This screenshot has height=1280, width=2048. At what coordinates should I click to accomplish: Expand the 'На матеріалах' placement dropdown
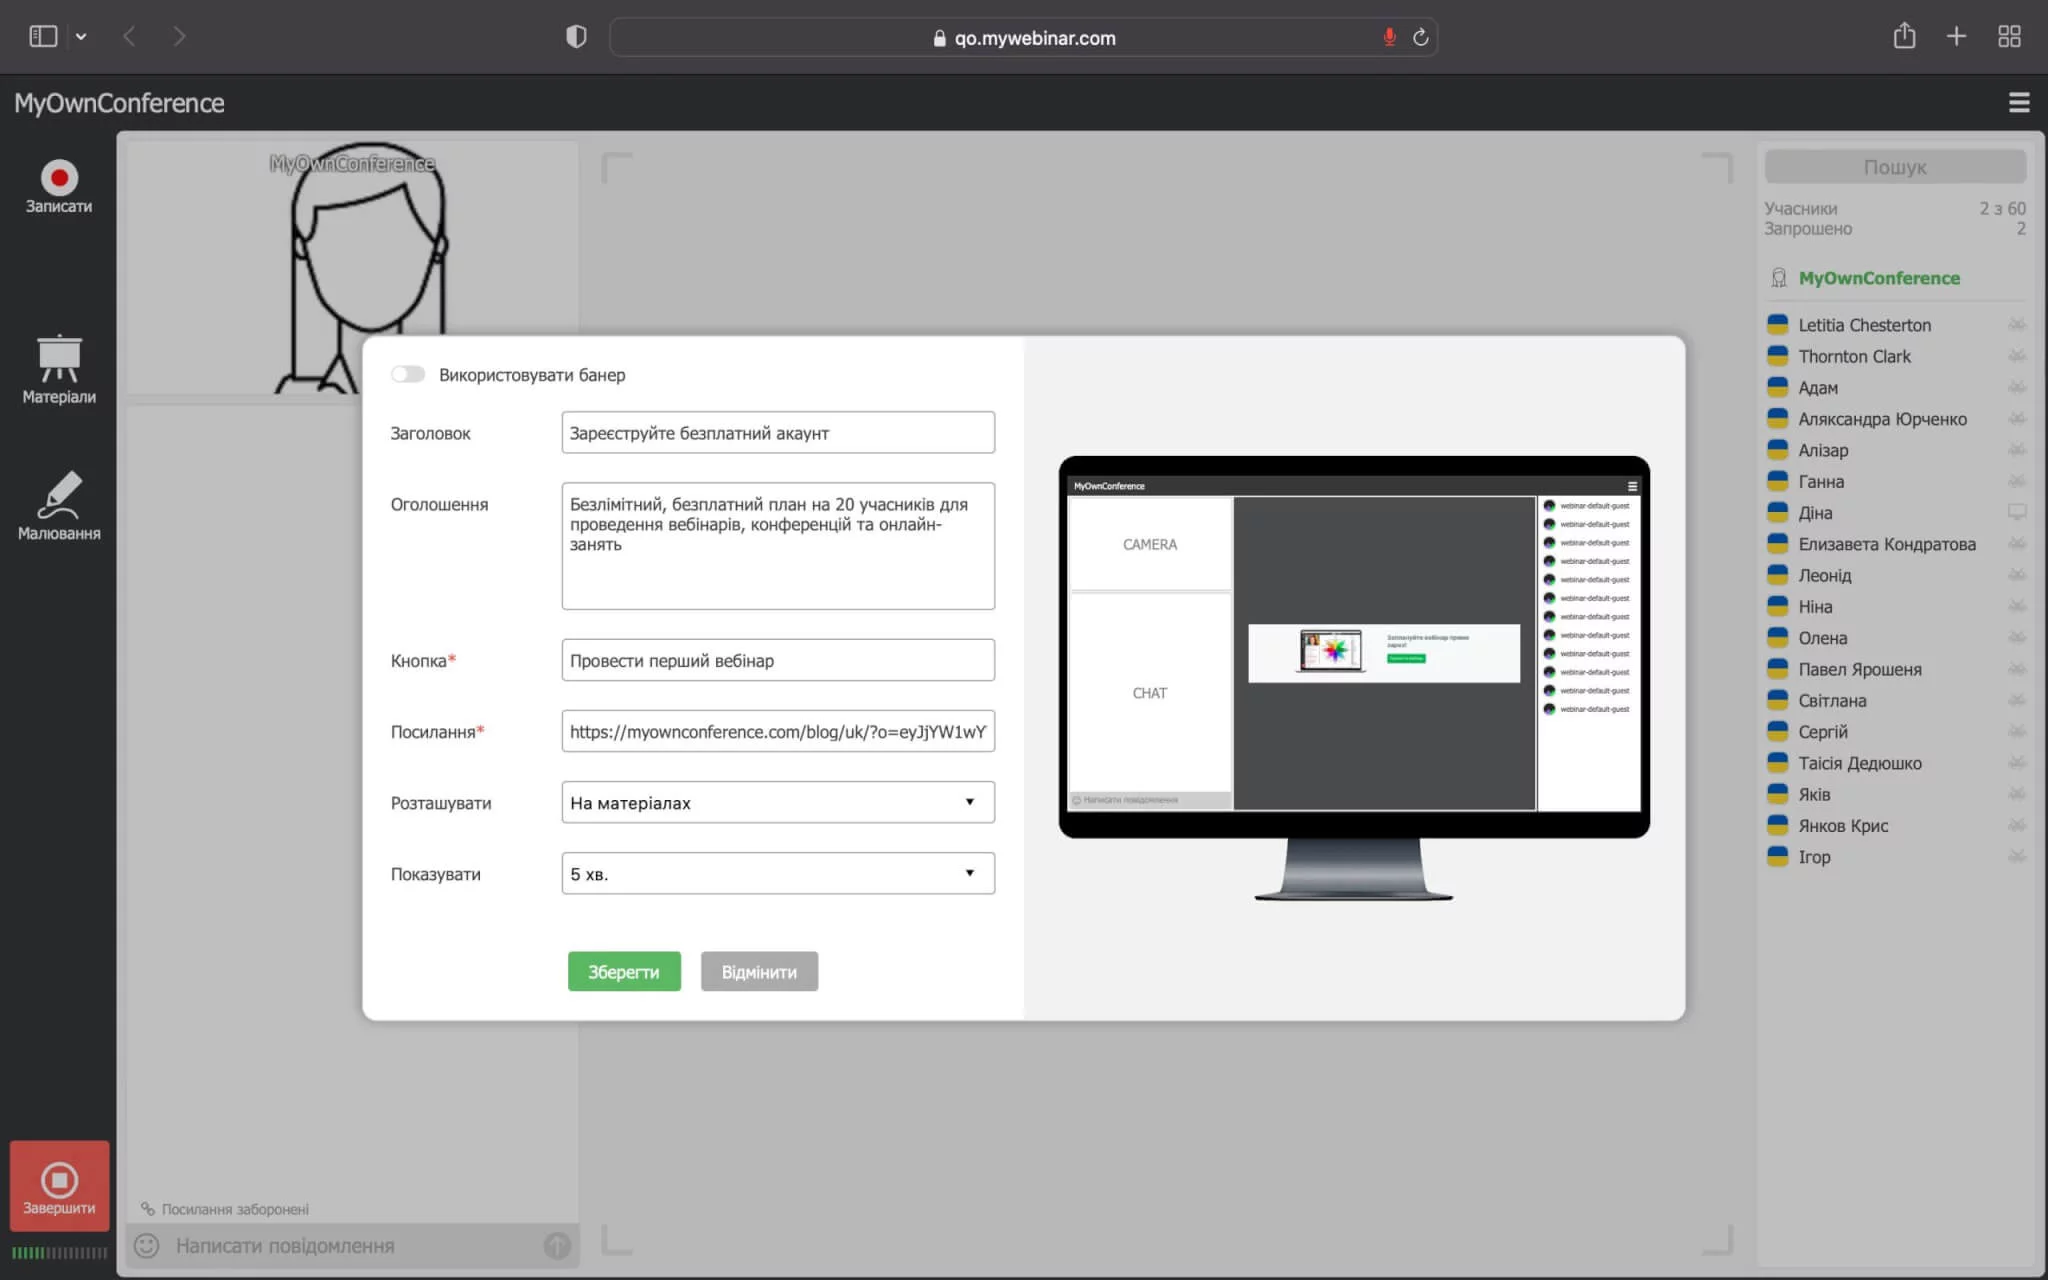coord(777,802)
